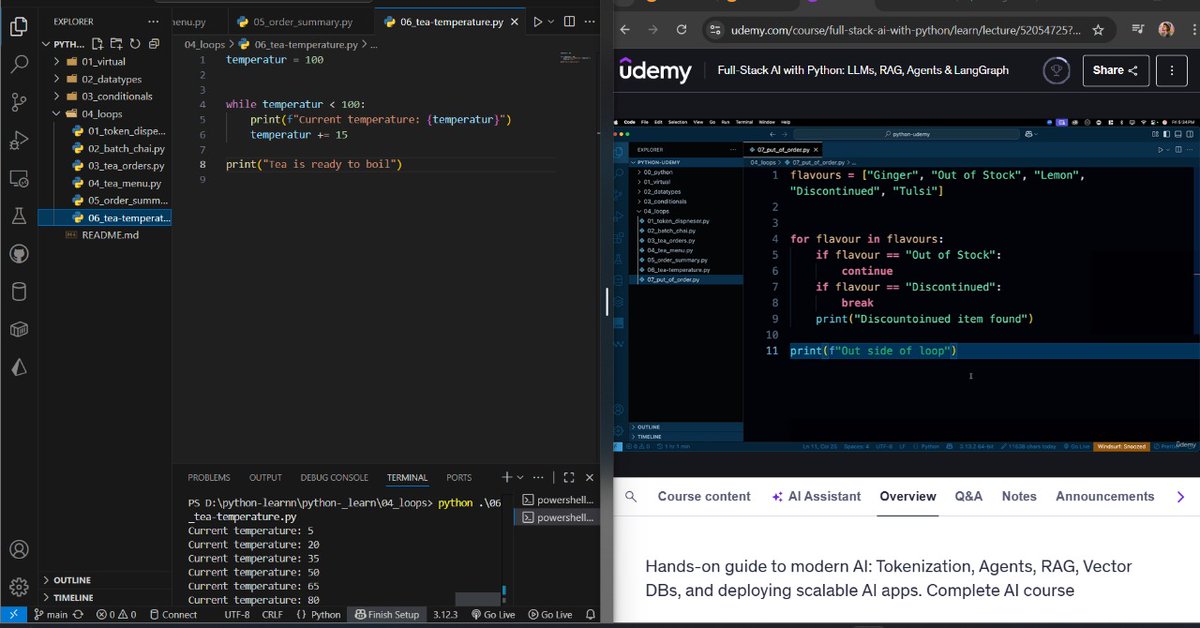Expand the TIMELINE section
The image size is (1200, 628).
(104, 597)
